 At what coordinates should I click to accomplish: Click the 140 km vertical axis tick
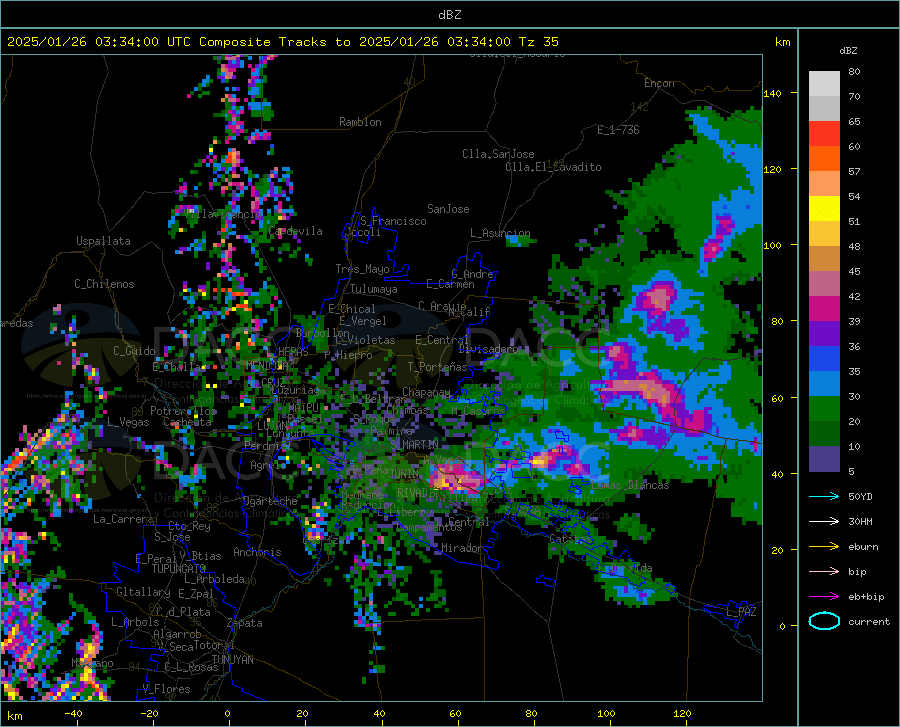(773, 93)
